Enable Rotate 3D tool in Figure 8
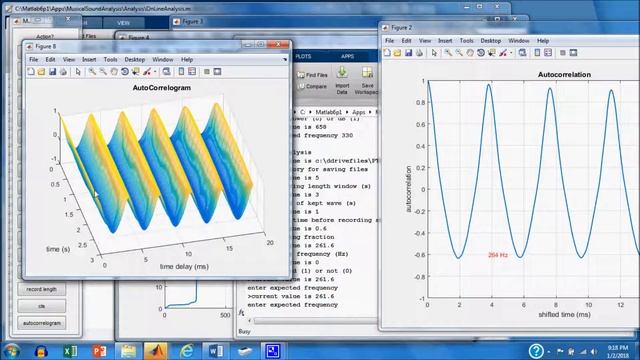Screen dimensions: 640x360 [x=124, y=72]
